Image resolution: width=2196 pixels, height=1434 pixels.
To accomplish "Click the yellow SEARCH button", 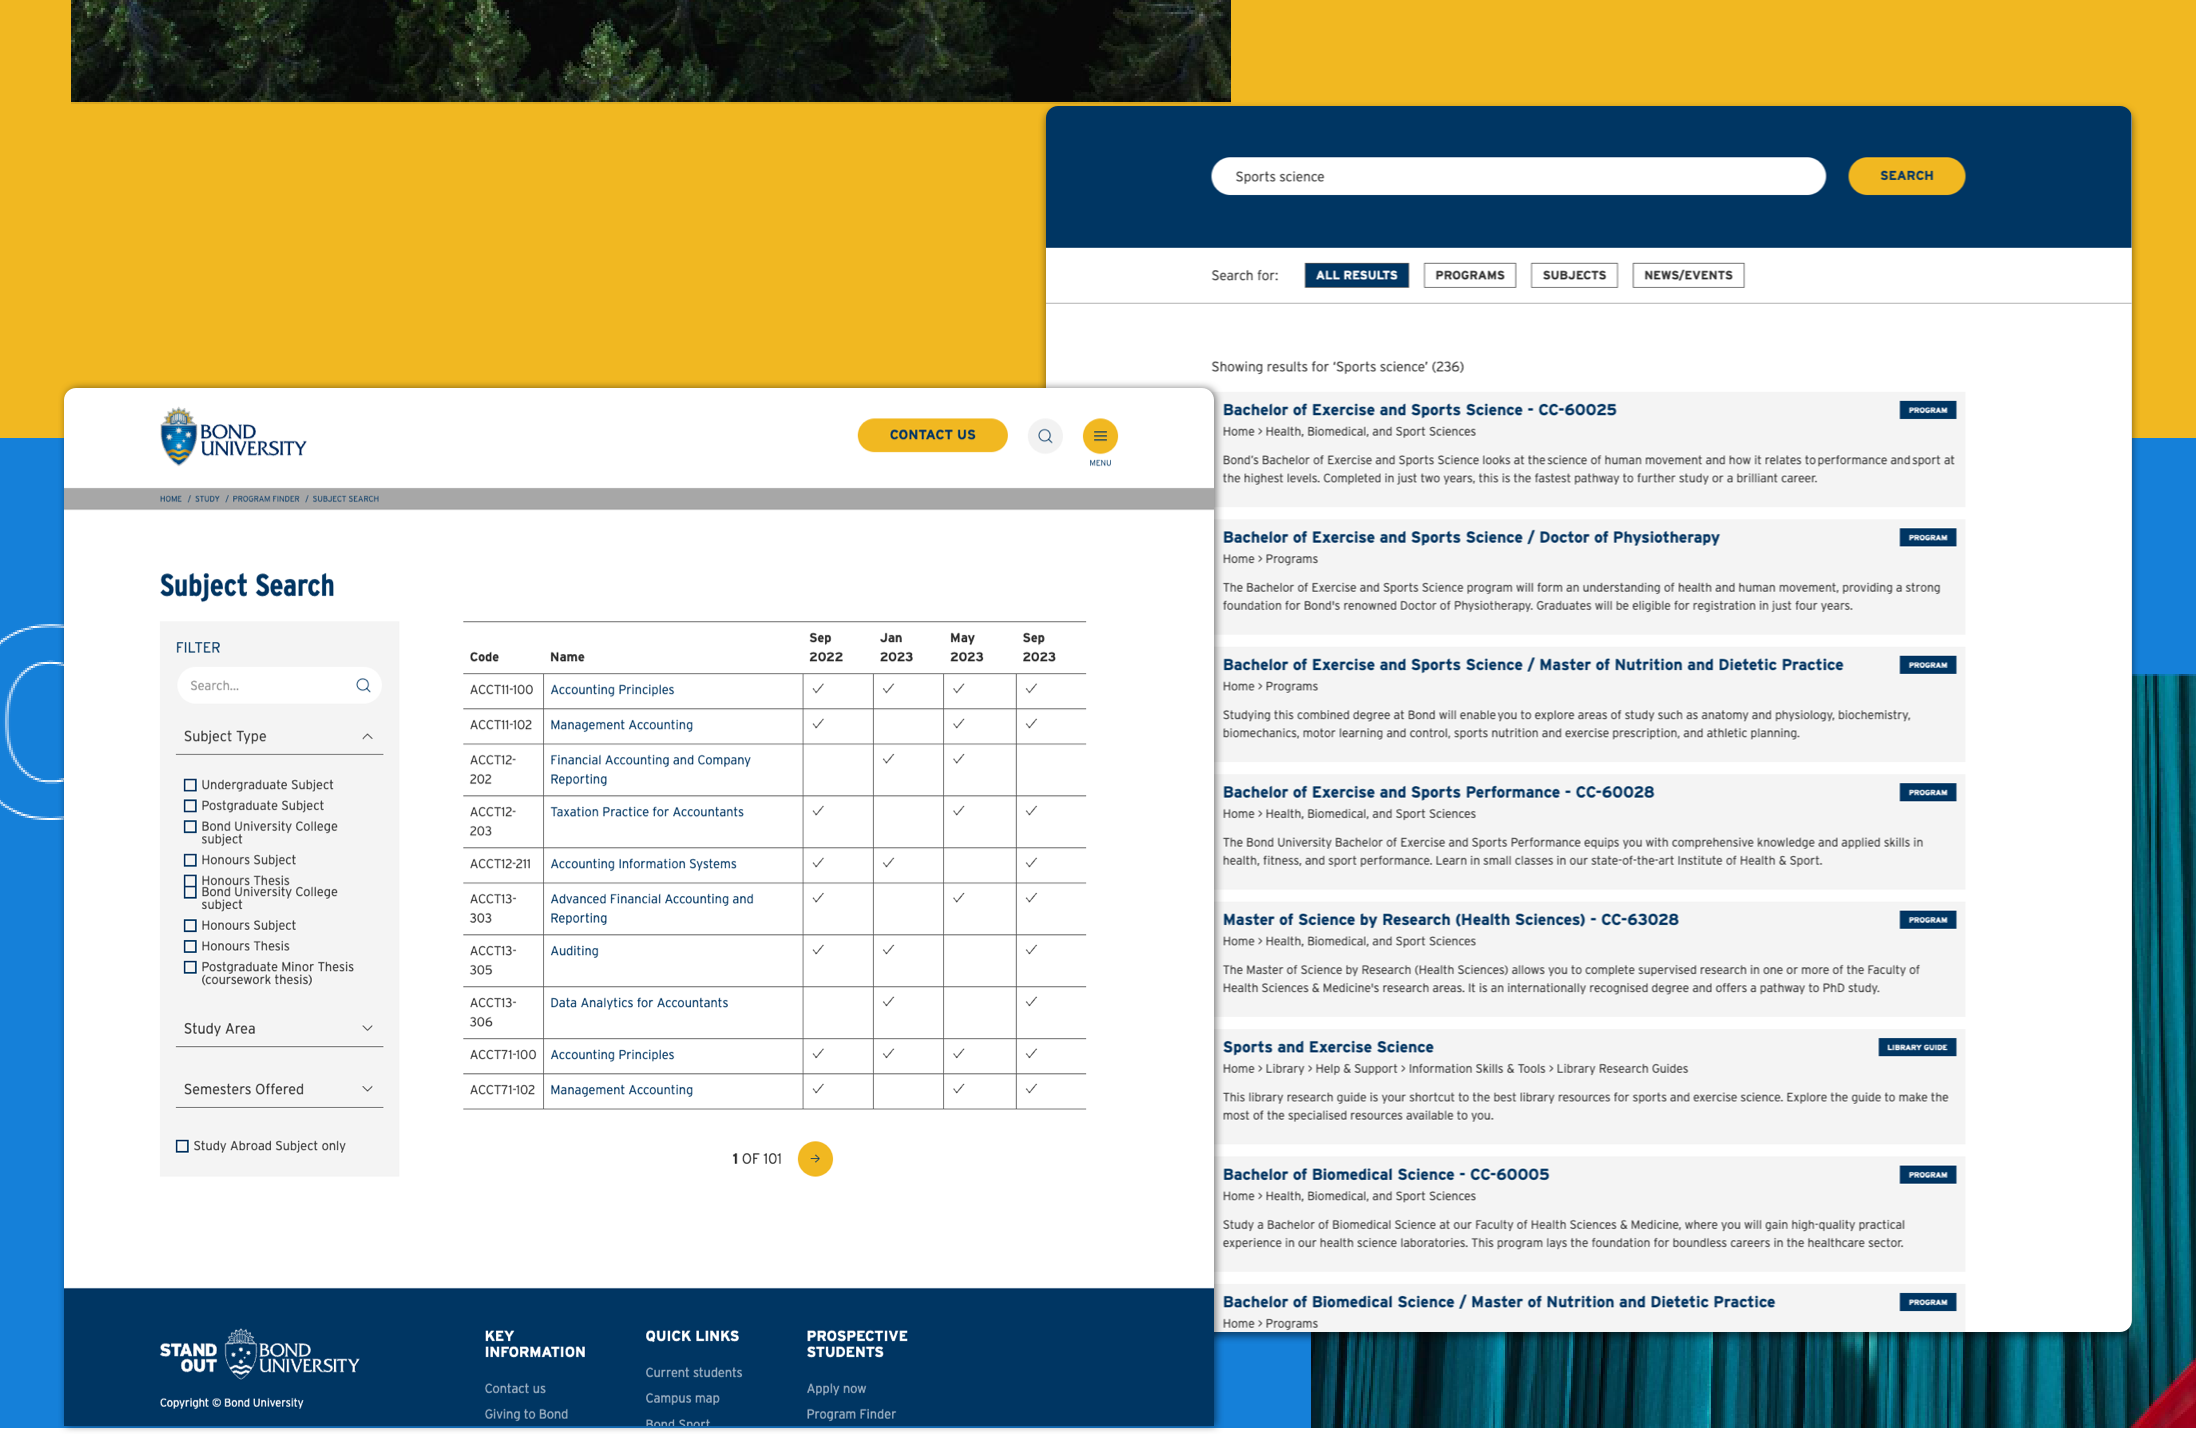I will coord(1906,176).
